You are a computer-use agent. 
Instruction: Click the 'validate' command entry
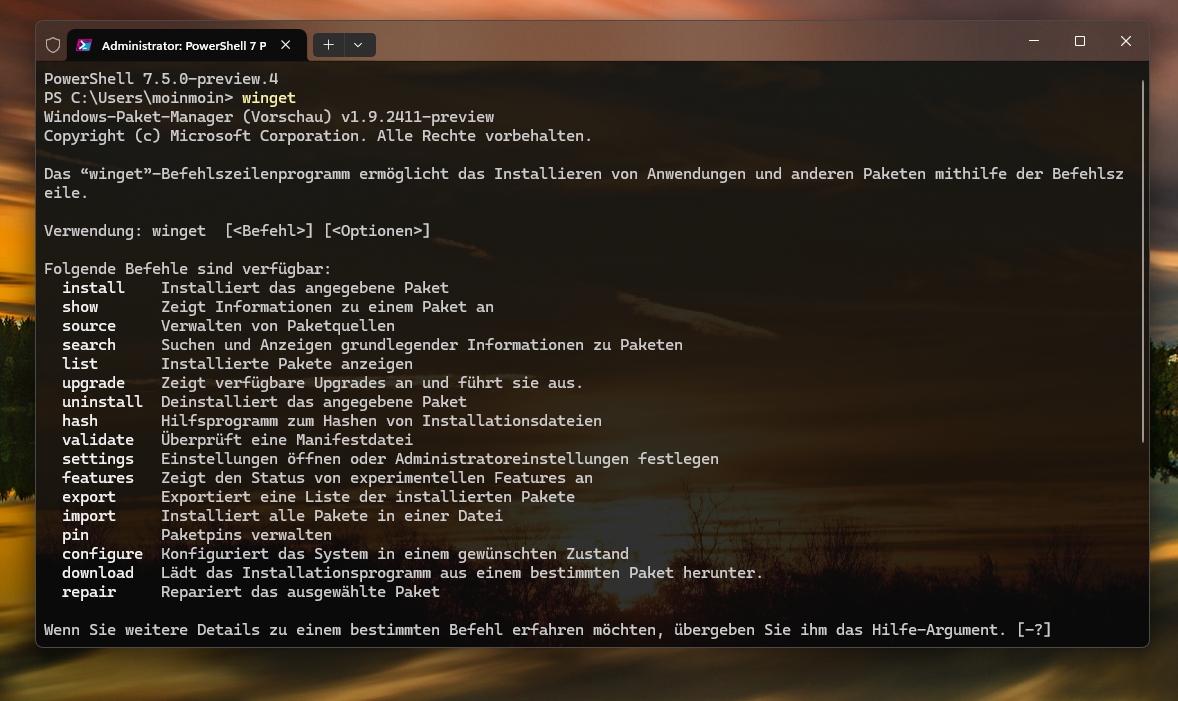click(98, 440)
